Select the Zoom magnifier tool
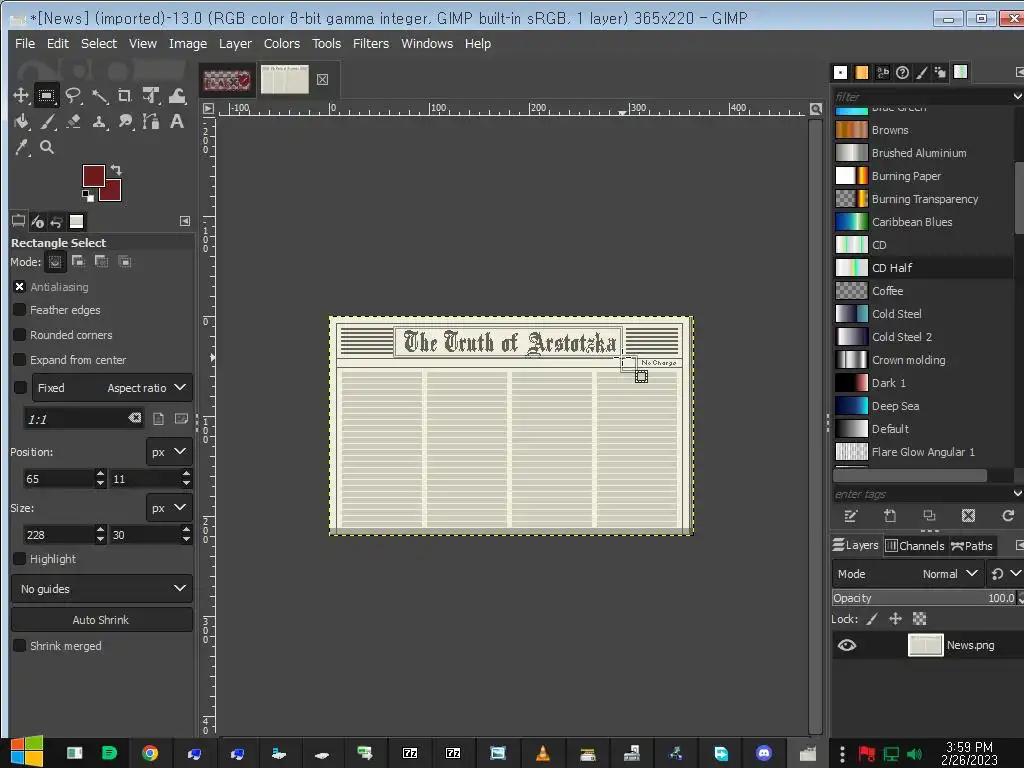This screenshot has height=768, width=1024. pyautogui.click(x=47, y=148)
